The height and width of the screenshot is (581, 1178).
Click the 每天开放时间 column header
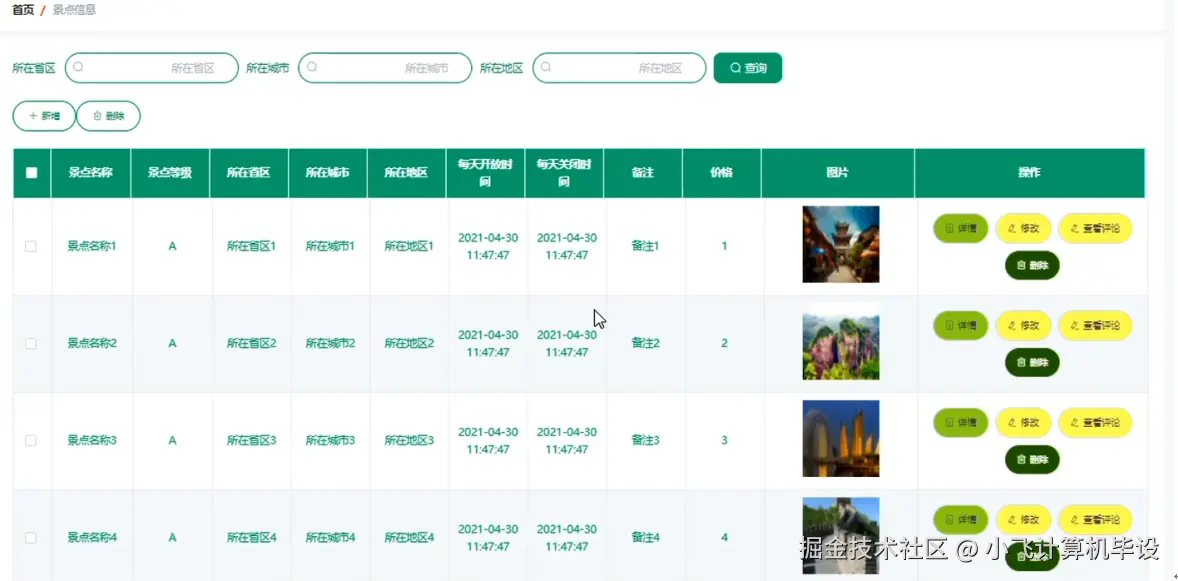click(485, 173)
